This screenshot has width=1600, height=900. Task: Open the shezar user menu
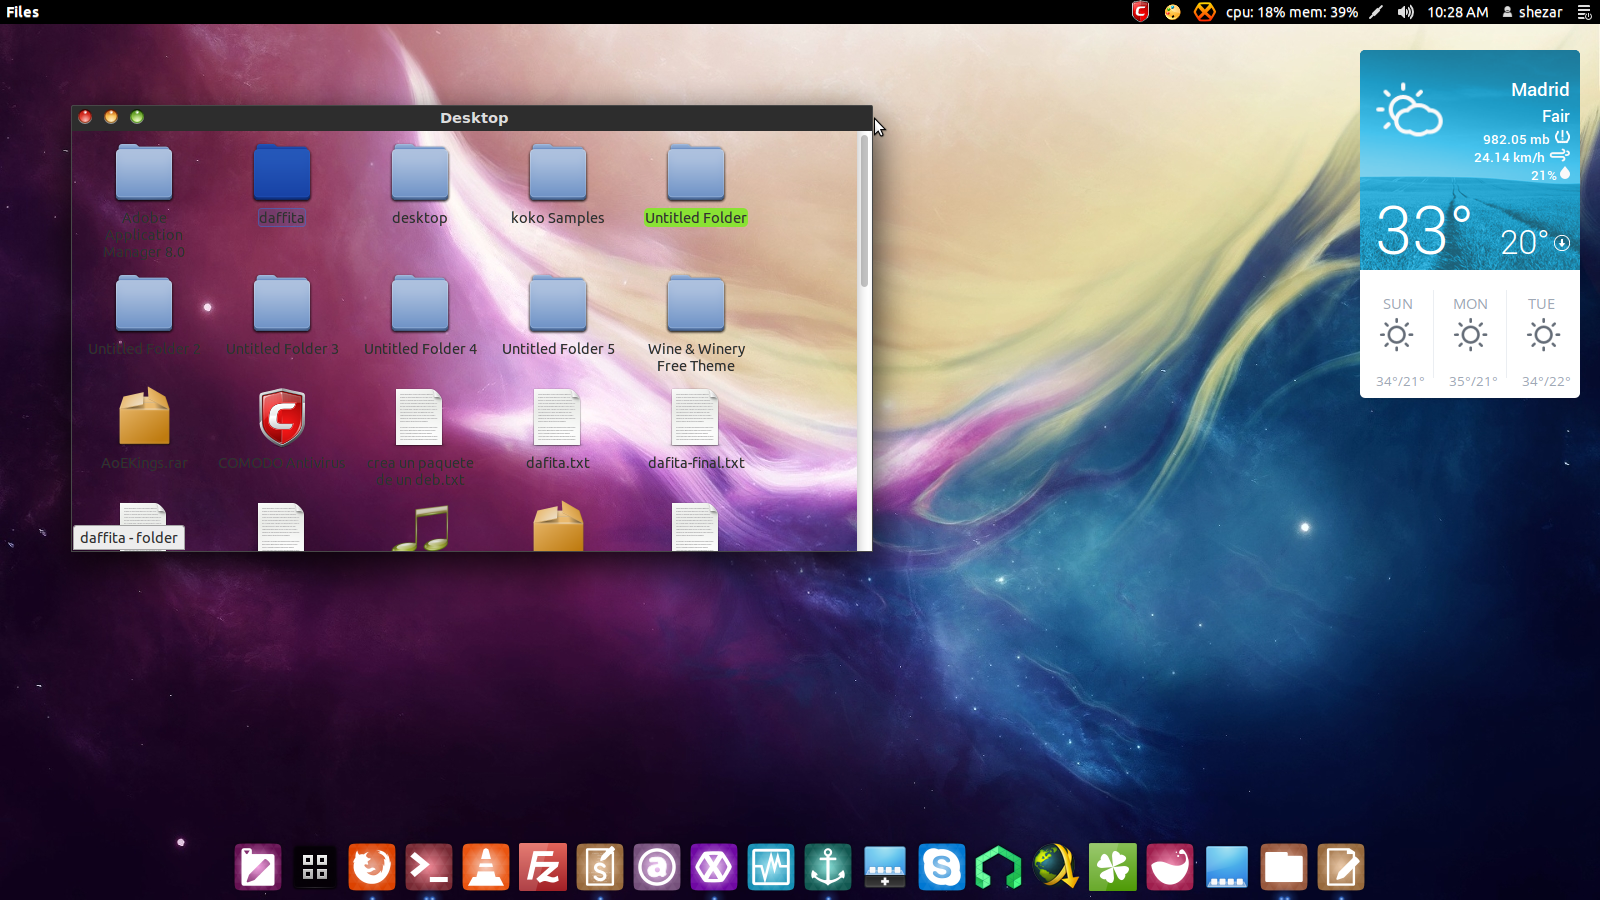click(x=1532, y=12)
